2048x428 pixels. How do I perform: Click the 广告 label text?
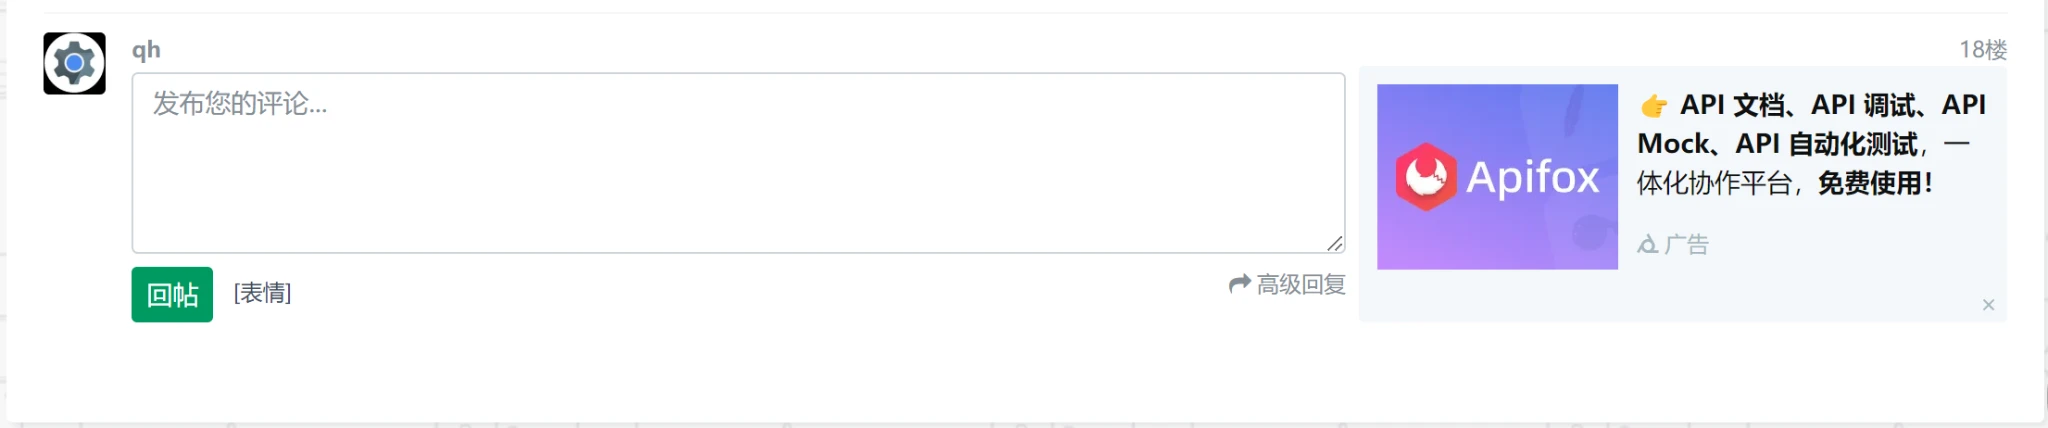[1687, 244]
